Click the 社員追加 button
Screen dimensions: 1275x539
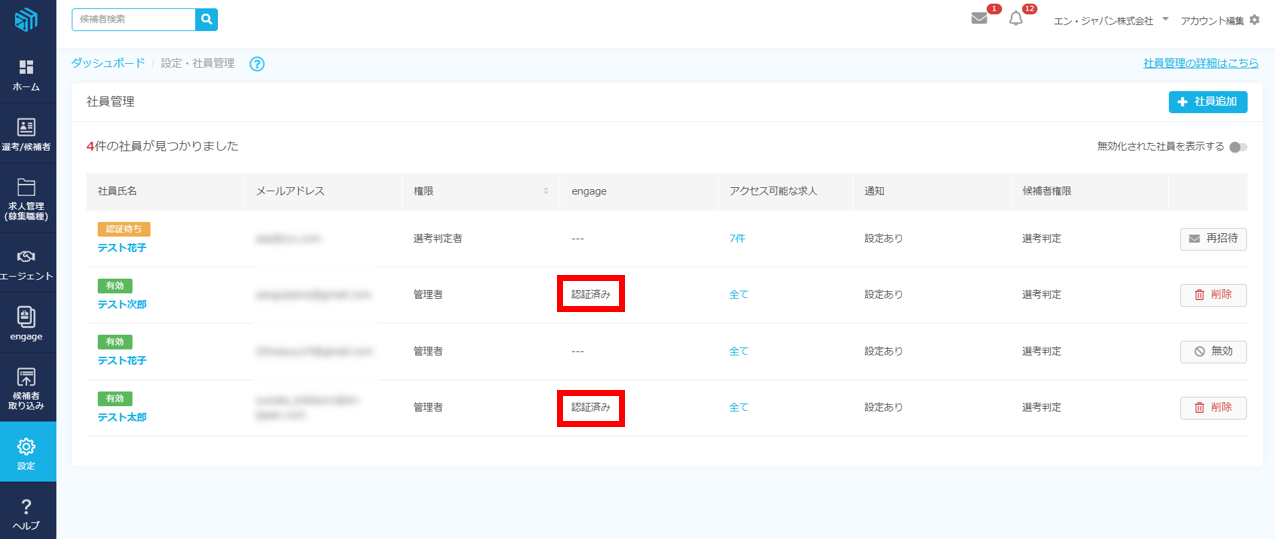1207,102
